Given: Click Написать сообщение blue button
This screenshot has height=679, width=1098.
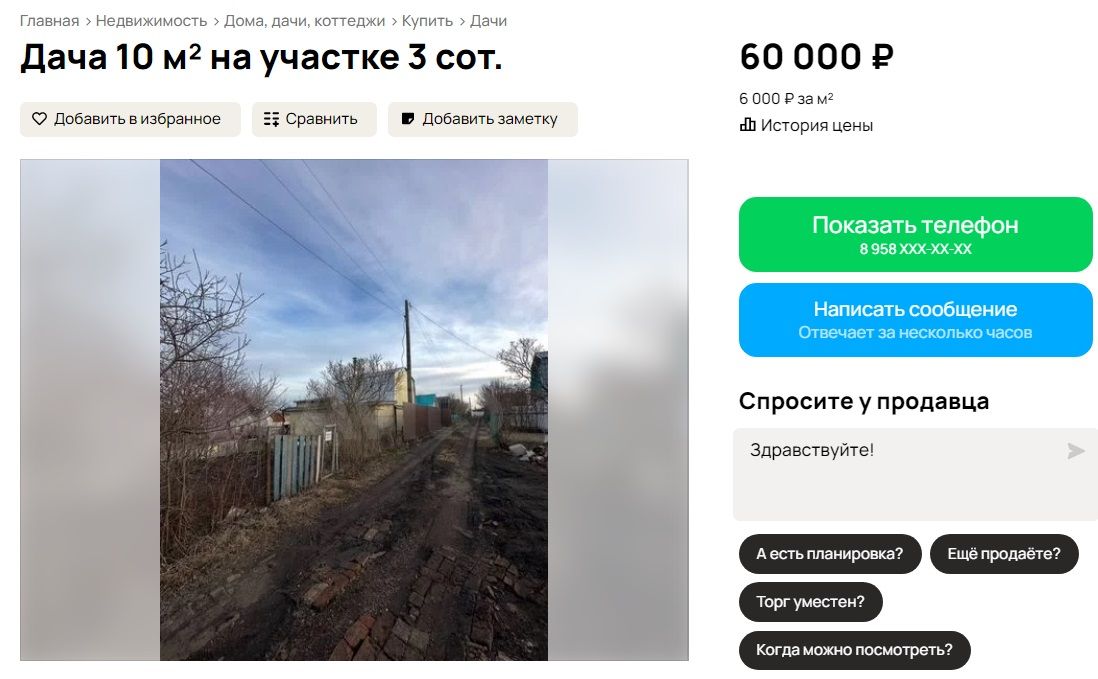Looking at the screenshot, I should (915, 320).
